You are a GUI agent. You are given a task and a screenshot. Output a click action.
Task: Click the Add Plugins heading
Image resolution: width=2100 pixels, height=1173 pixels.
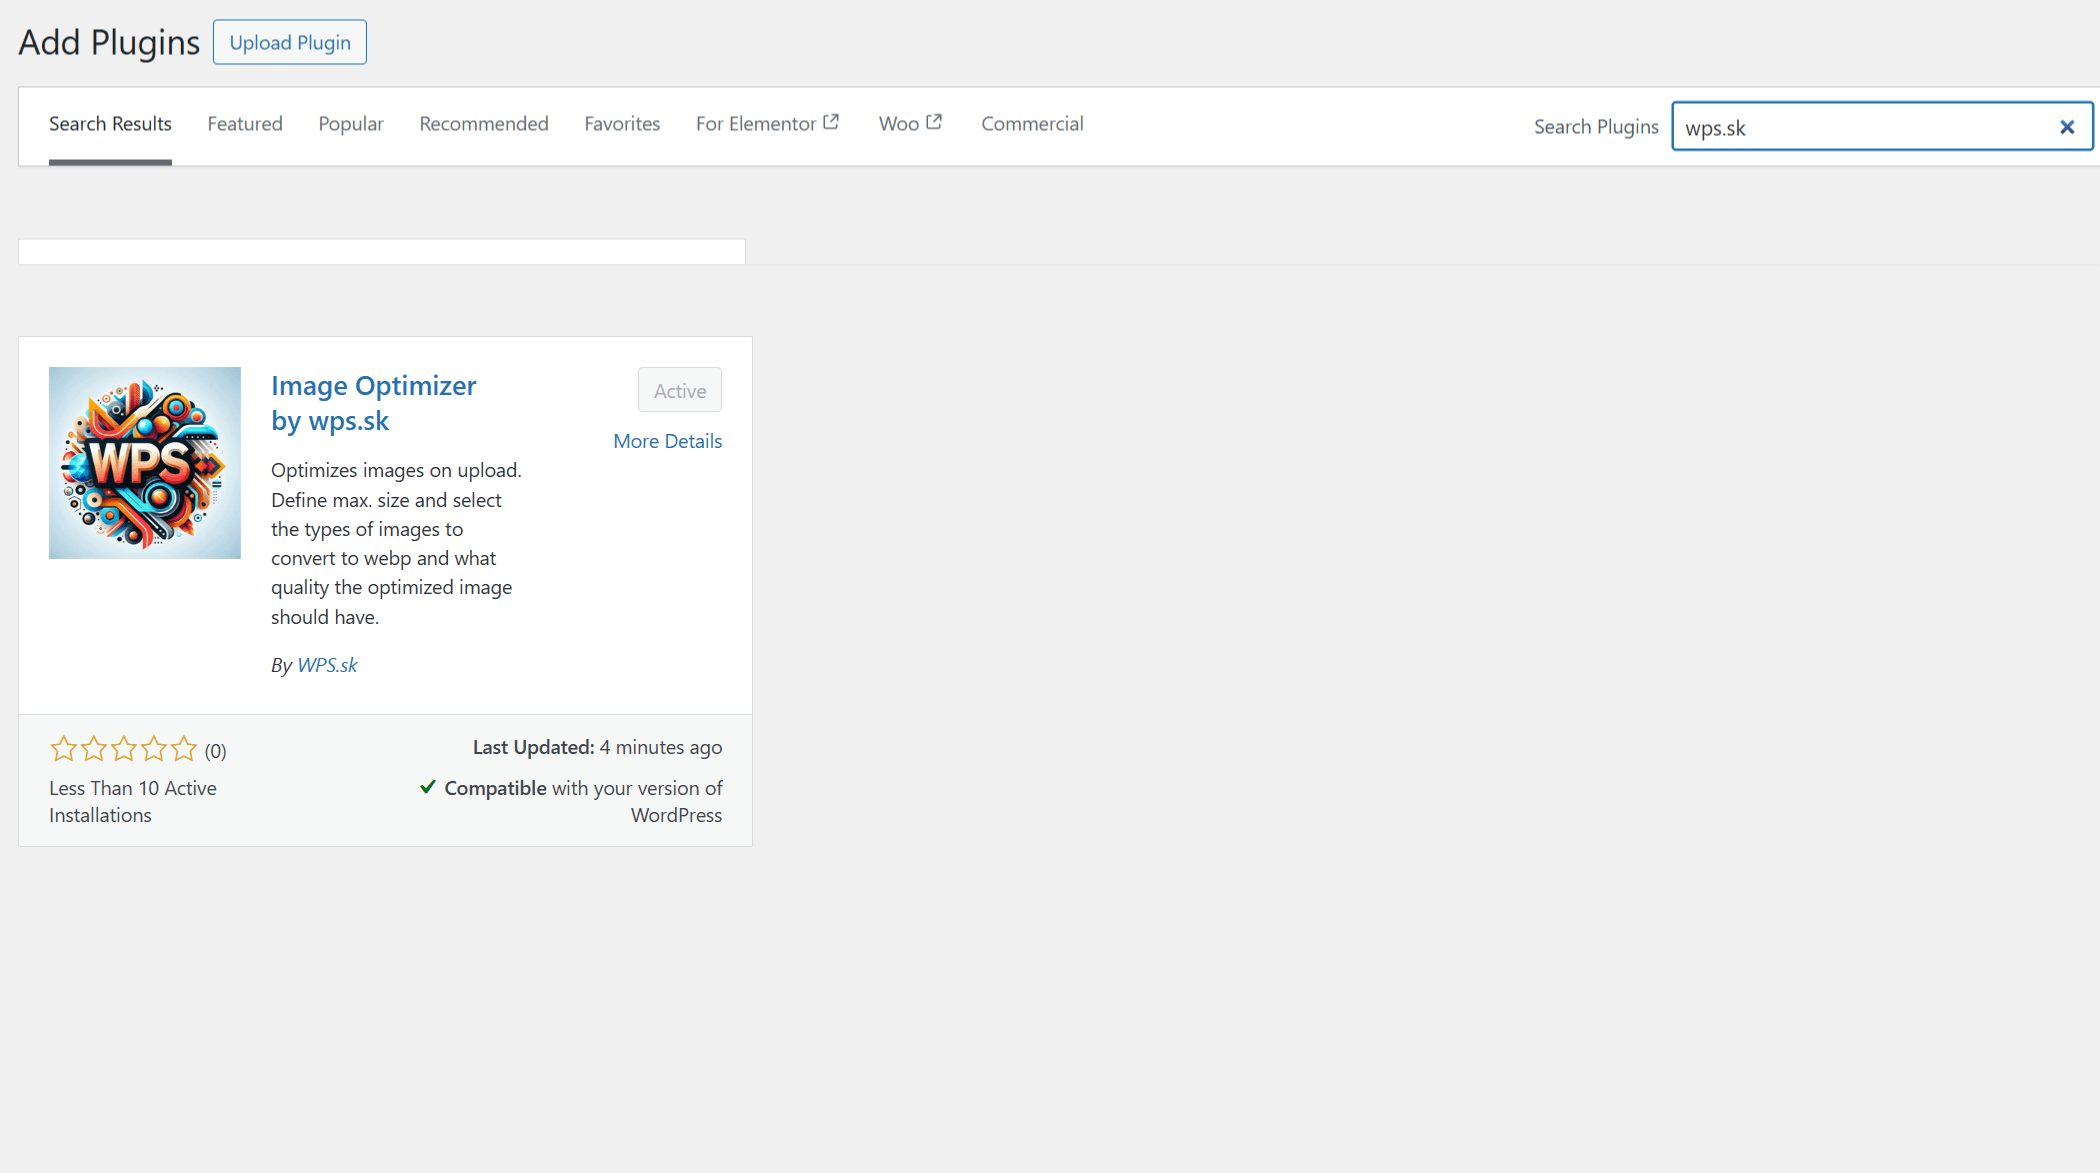[x=109, y=42]
